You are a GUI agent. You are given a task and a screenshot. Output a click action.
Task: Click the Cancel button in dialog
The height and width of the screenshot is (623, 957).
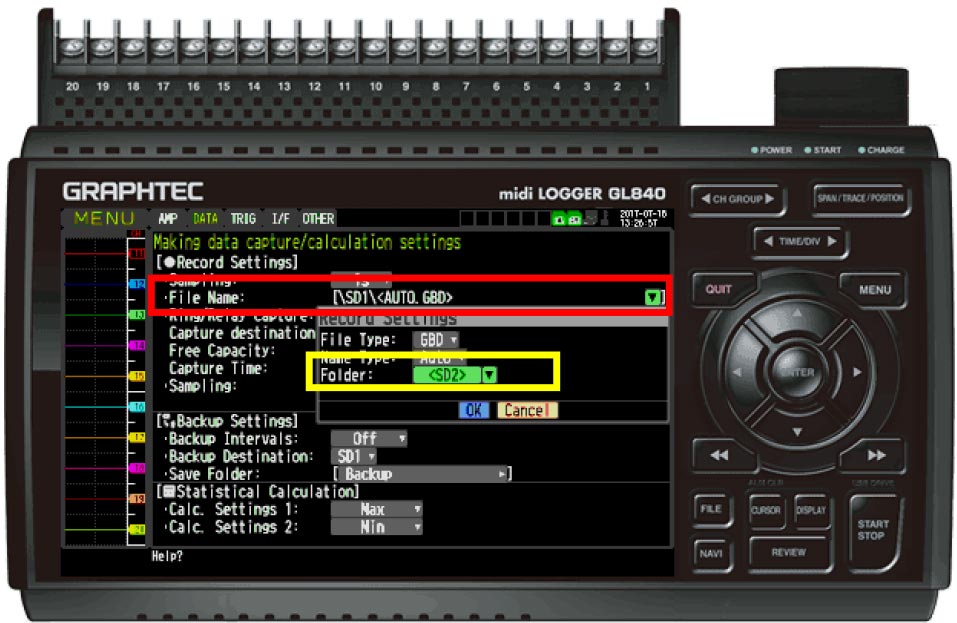[527, 410]
